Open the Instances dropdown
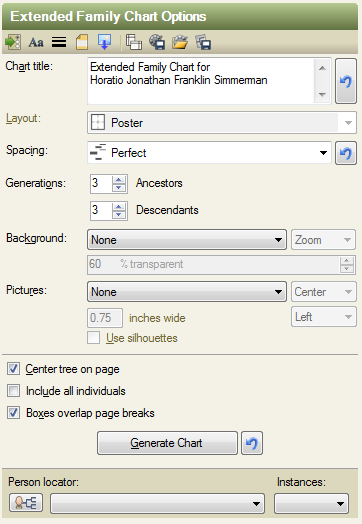 click(312, 503)
